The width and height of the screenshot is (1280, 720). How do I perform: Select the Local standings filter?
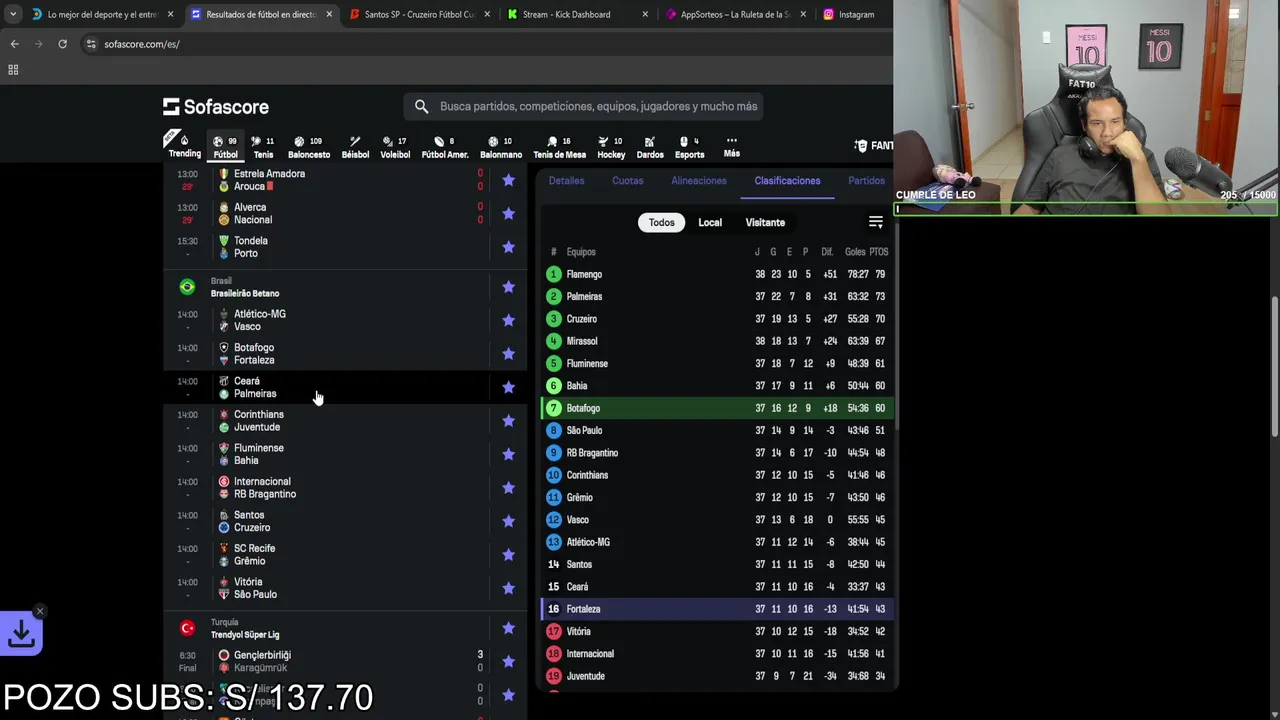tap(710, 222)
